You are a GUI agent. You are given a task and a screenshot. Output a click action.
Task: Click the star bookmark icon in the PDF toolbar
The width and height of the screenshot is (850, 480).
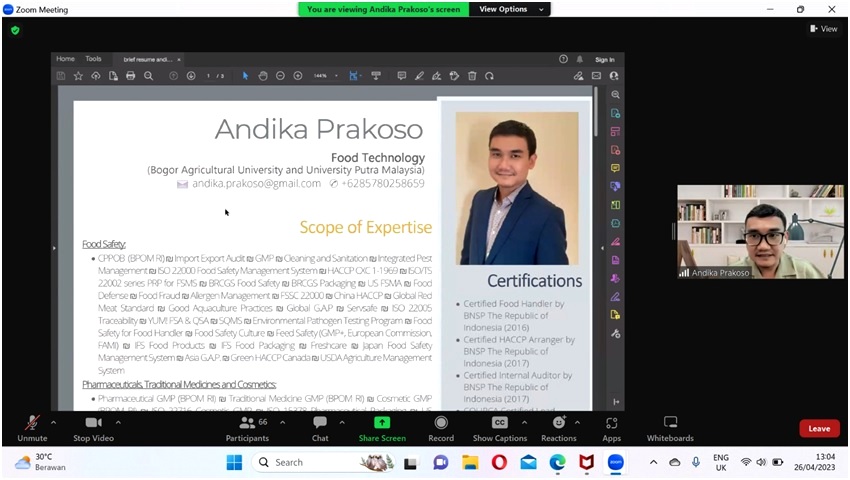(x=78, y=76)
